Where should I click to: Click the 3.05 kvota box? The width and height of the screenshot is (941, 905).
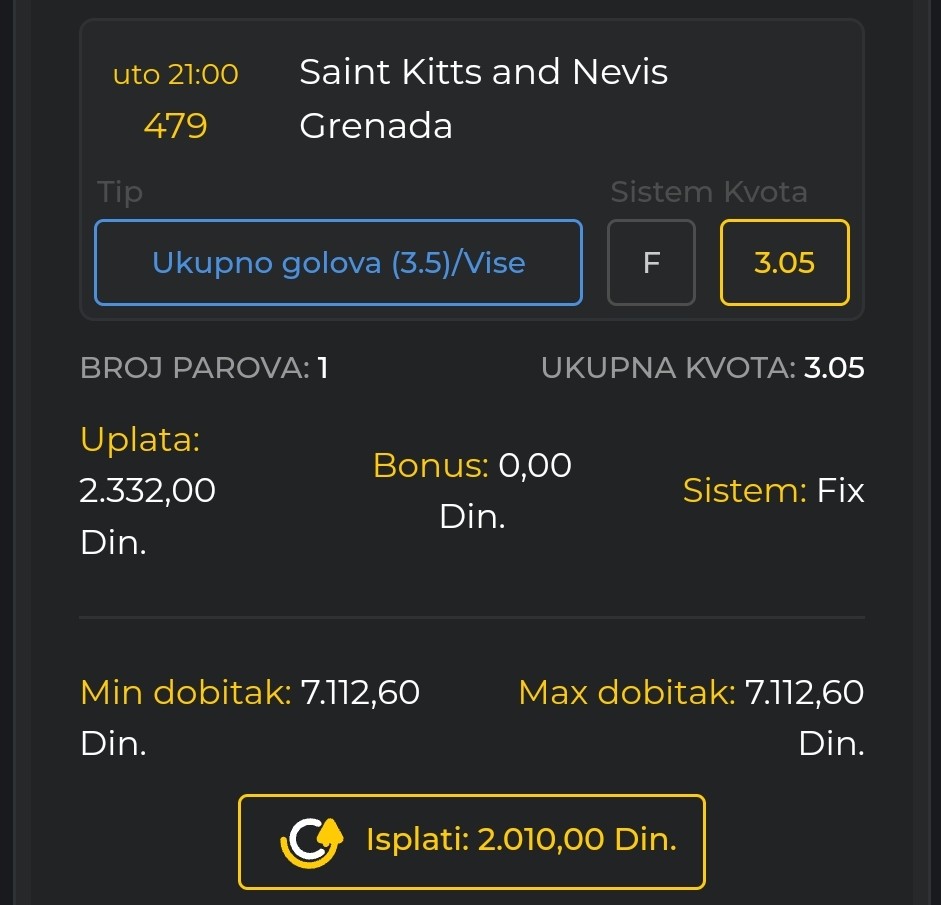784,262
